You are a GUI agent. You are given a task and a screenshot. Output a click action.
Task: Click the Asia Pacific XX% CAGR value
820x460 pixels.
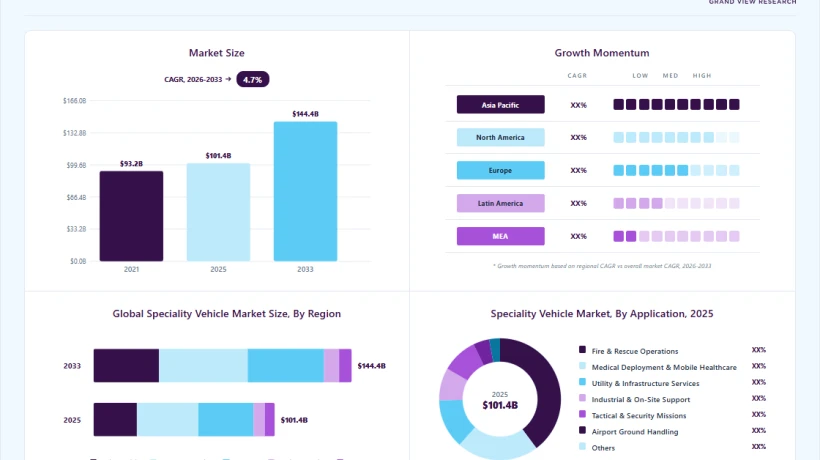click(x=578, y=105)
